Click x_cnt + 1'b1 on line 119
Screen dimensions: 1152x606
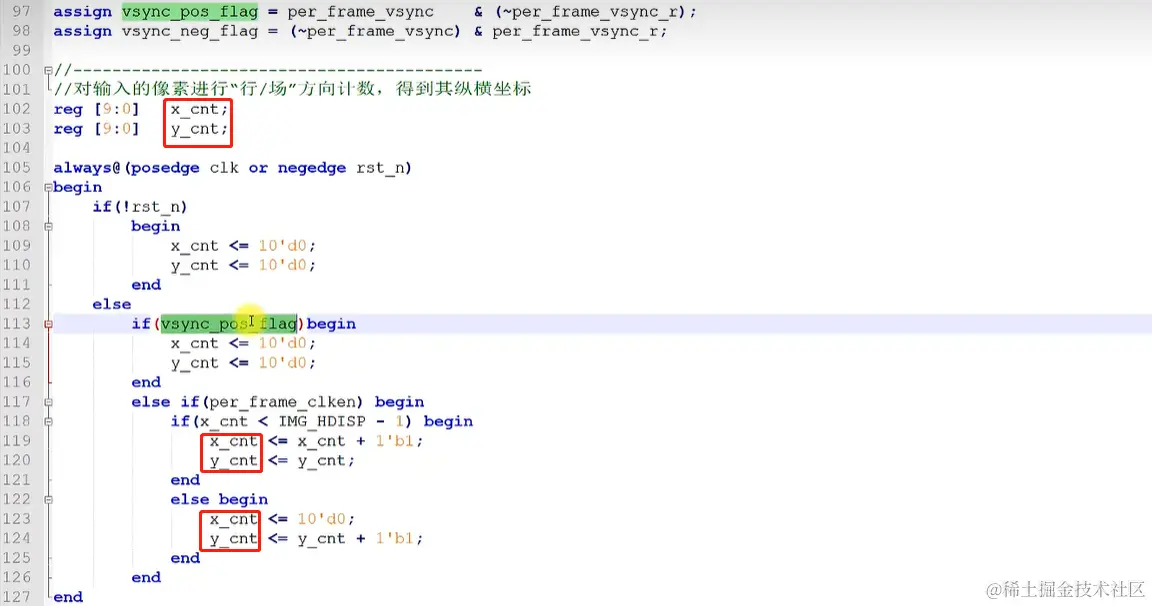pyautogui.click(x=358, y=441)
